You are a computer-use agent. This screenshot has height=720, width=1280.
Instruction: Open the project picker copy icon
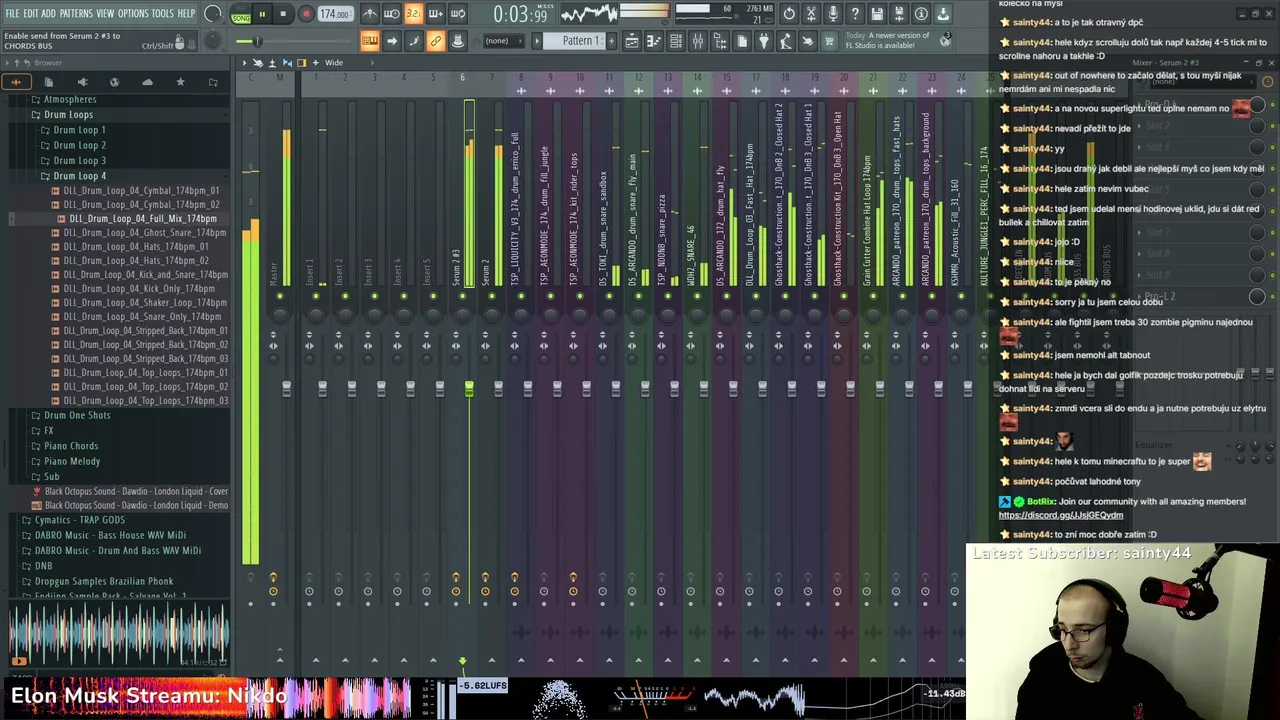click(x=742, y=41)
